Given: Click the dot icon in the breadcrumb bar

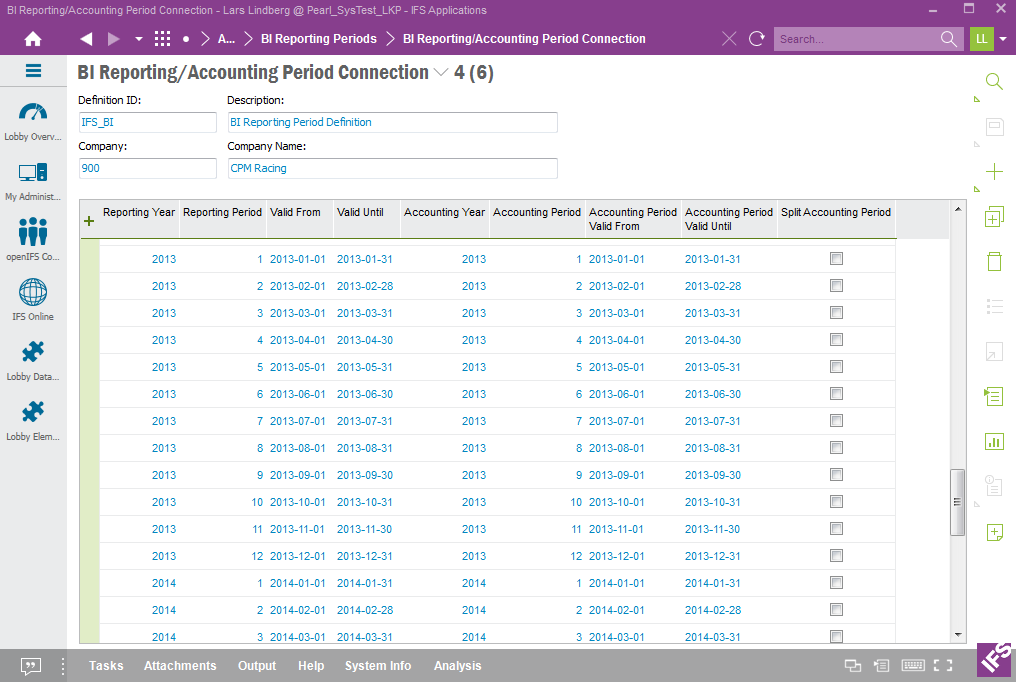Looking at the screenshot, I should pyautogui.click(x=186, y=39).
